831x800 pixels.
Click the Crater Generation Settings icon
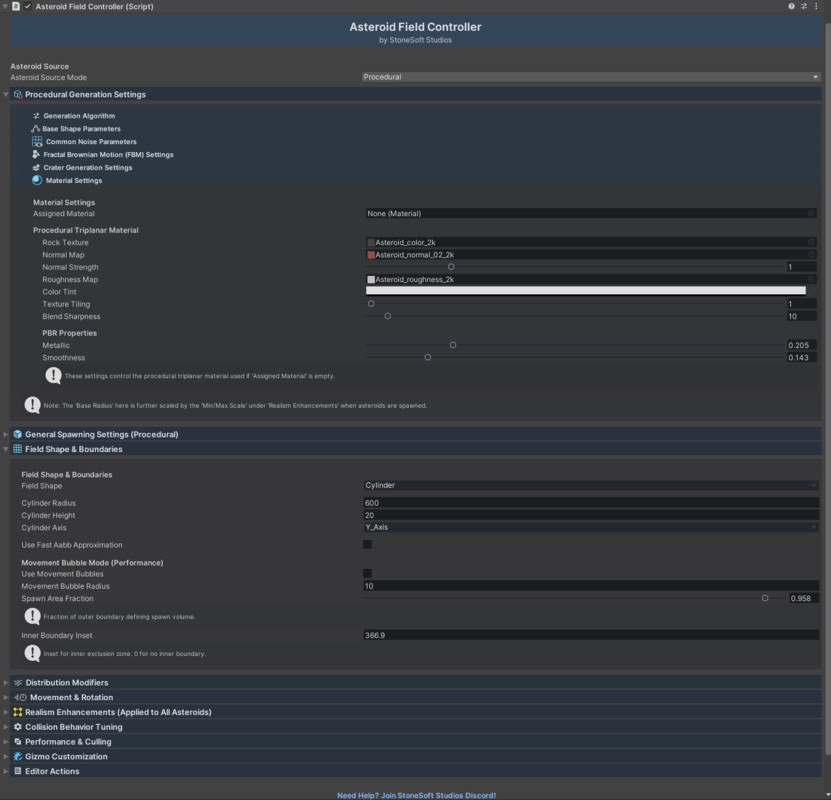coord(36,167)
